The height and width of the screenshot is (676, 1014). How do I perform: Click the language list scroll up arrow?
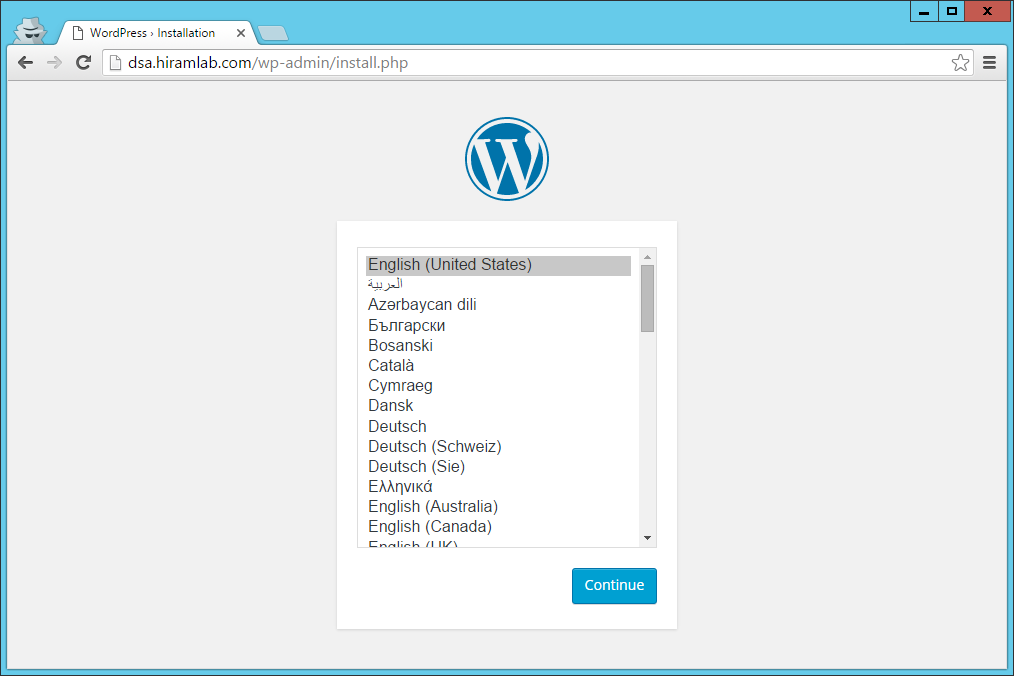point(647,257)
